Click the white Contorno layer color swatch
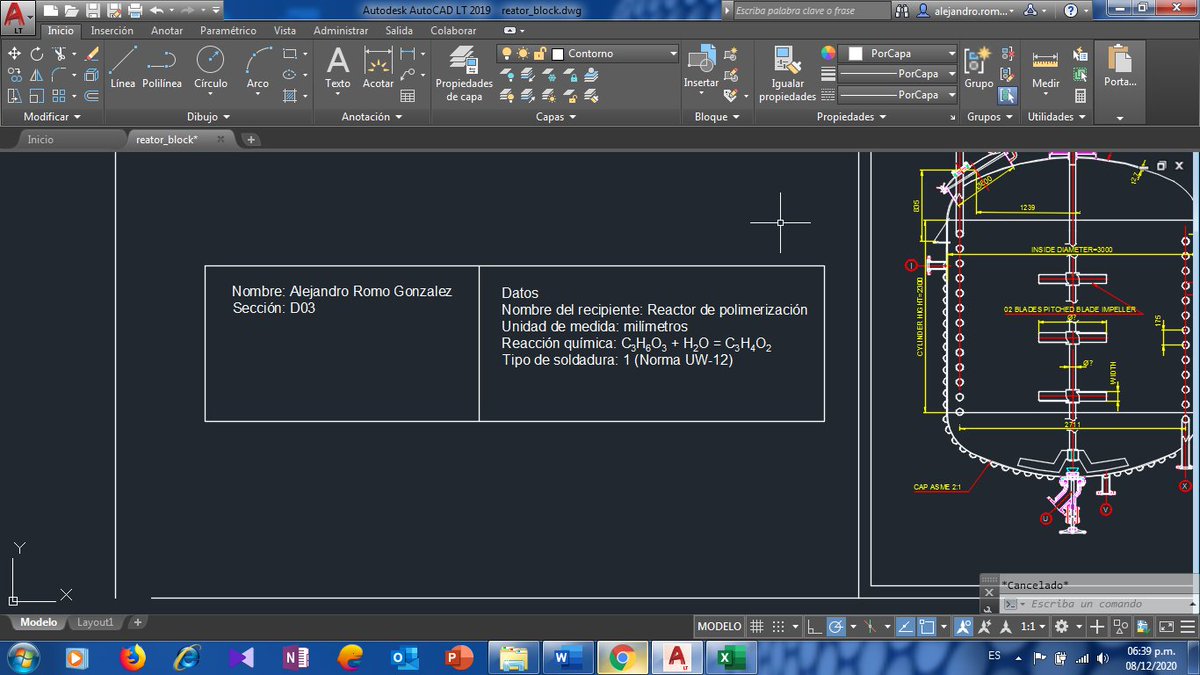Image resolution: width=1200 pixels, height=675 pixels. [558, 53]
